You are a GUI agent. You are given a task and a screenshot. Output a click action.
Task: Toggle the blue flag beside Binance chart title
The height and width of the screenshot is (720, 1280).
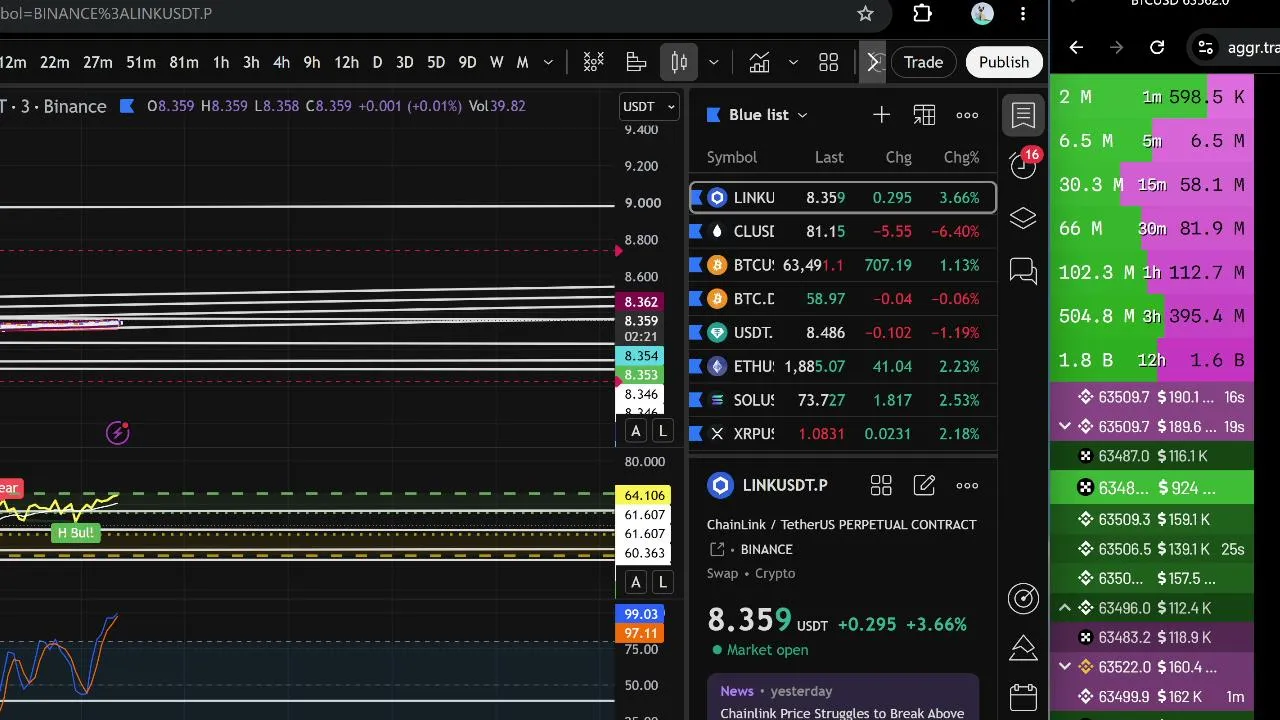click(x=127, y=106)
